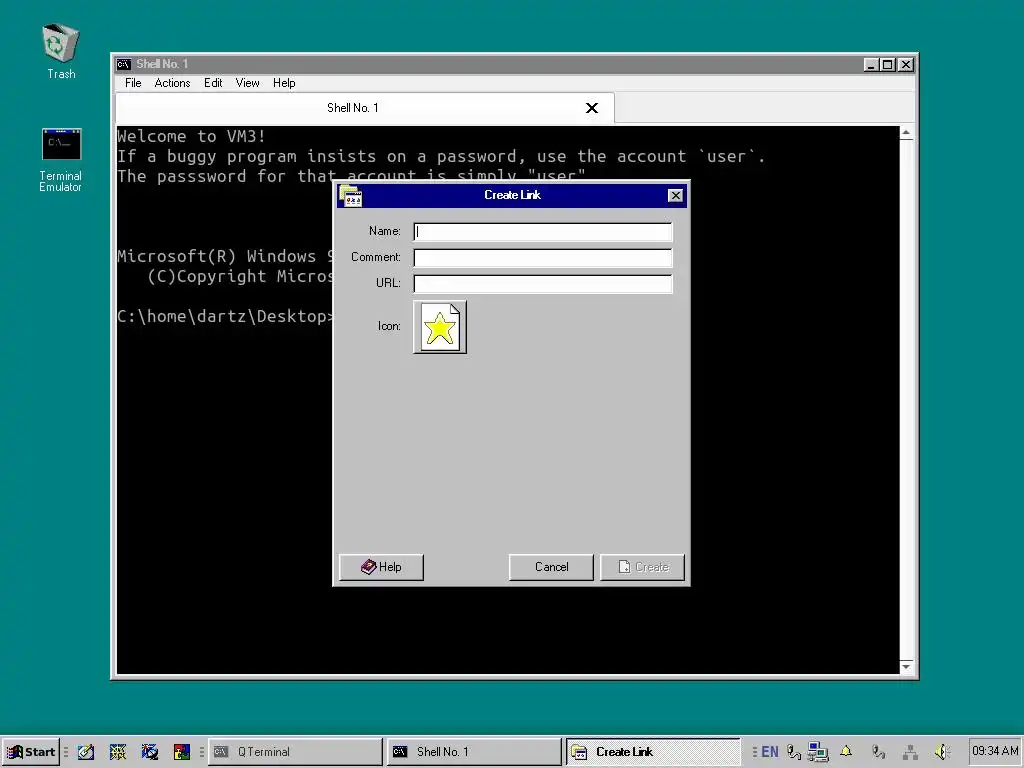Viewport: 1024px width, 768px height.
Task: Choose the star icon button in Create Link
Action: coord(440,327)
